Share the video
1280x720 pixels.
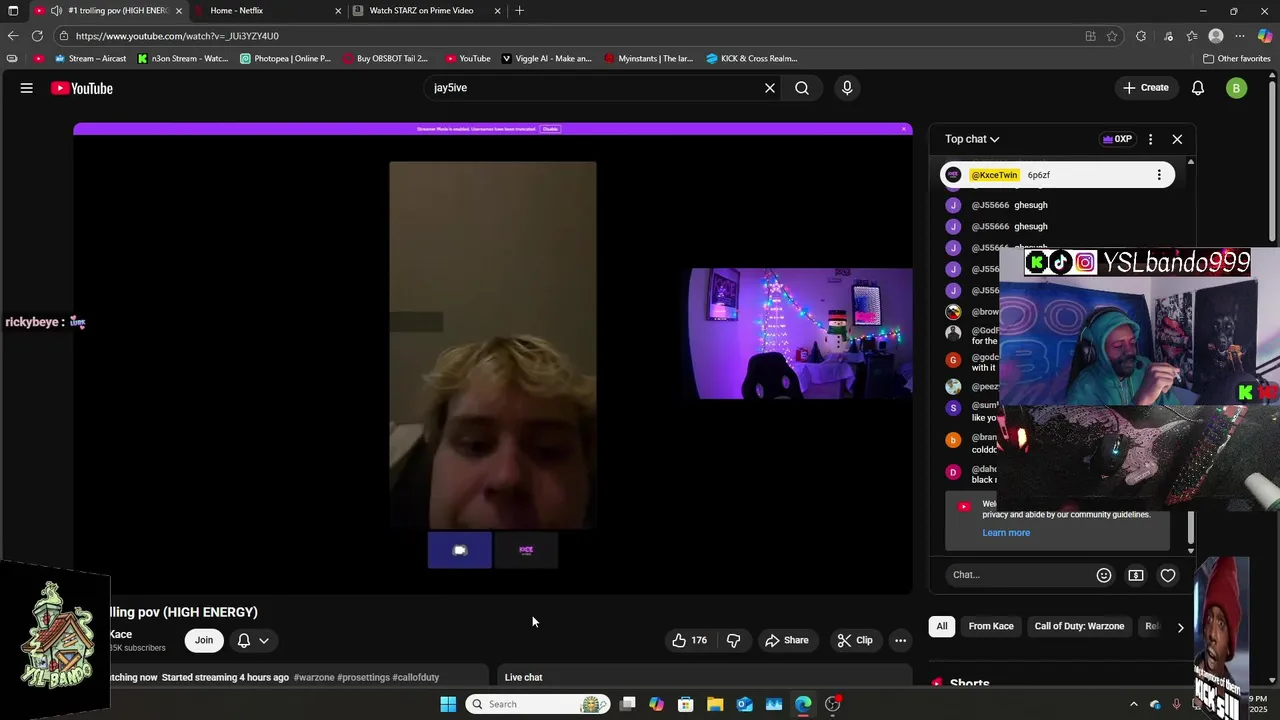point(786,640)
